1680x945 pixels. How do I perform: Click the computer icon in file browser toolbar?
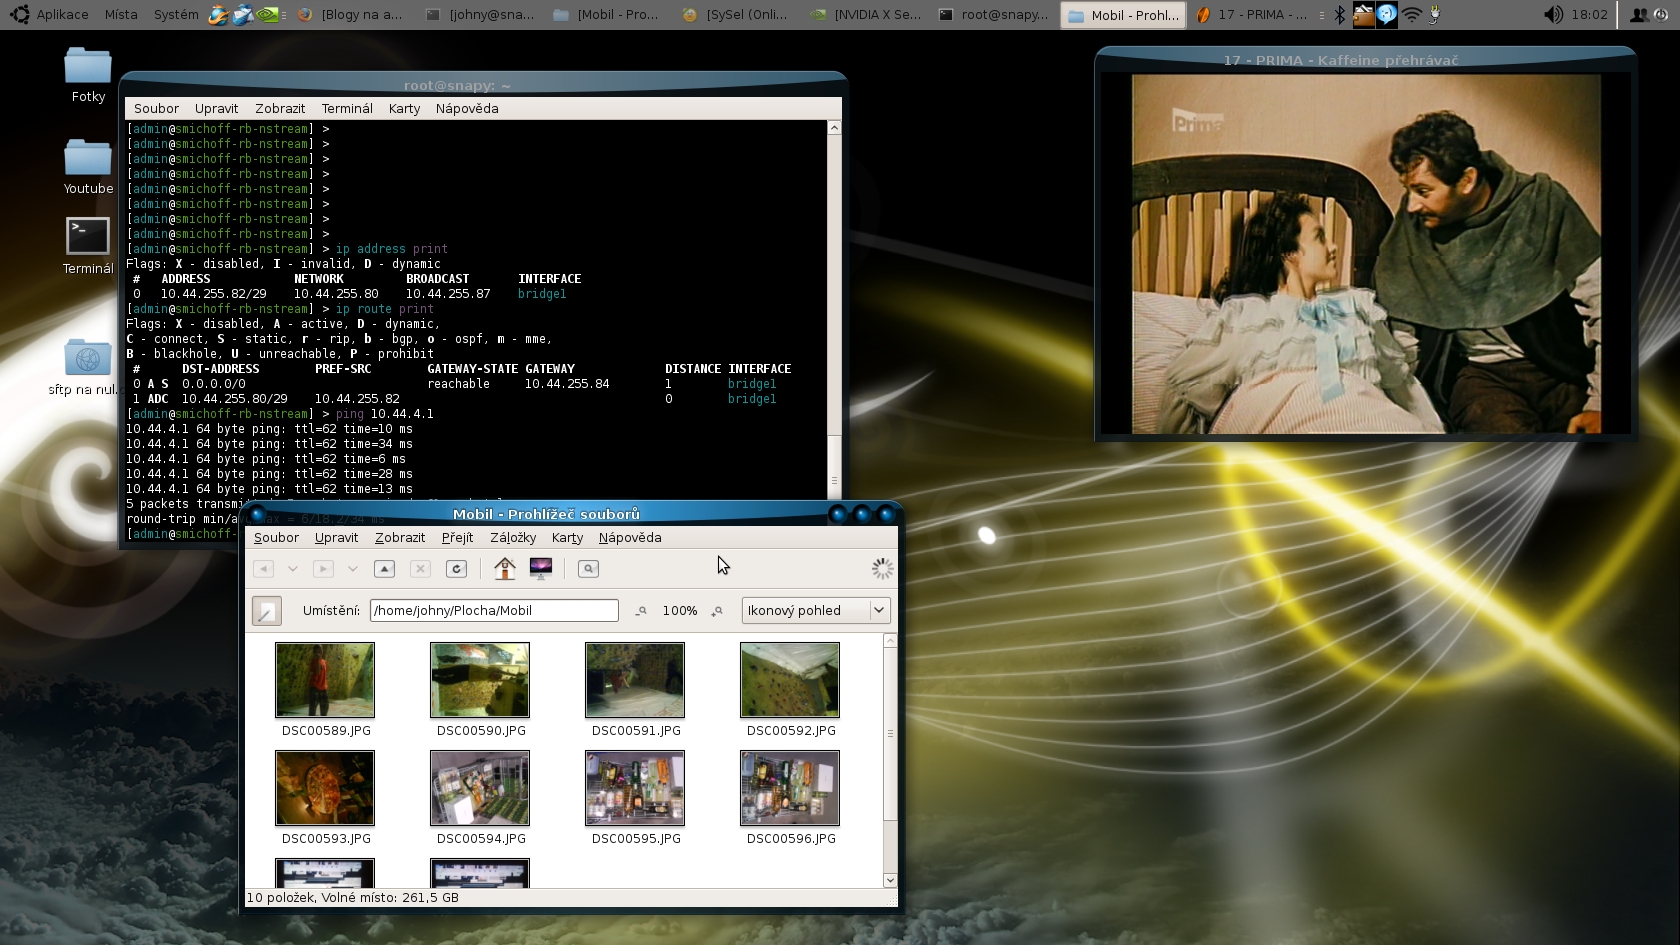[x=541, y=568]
